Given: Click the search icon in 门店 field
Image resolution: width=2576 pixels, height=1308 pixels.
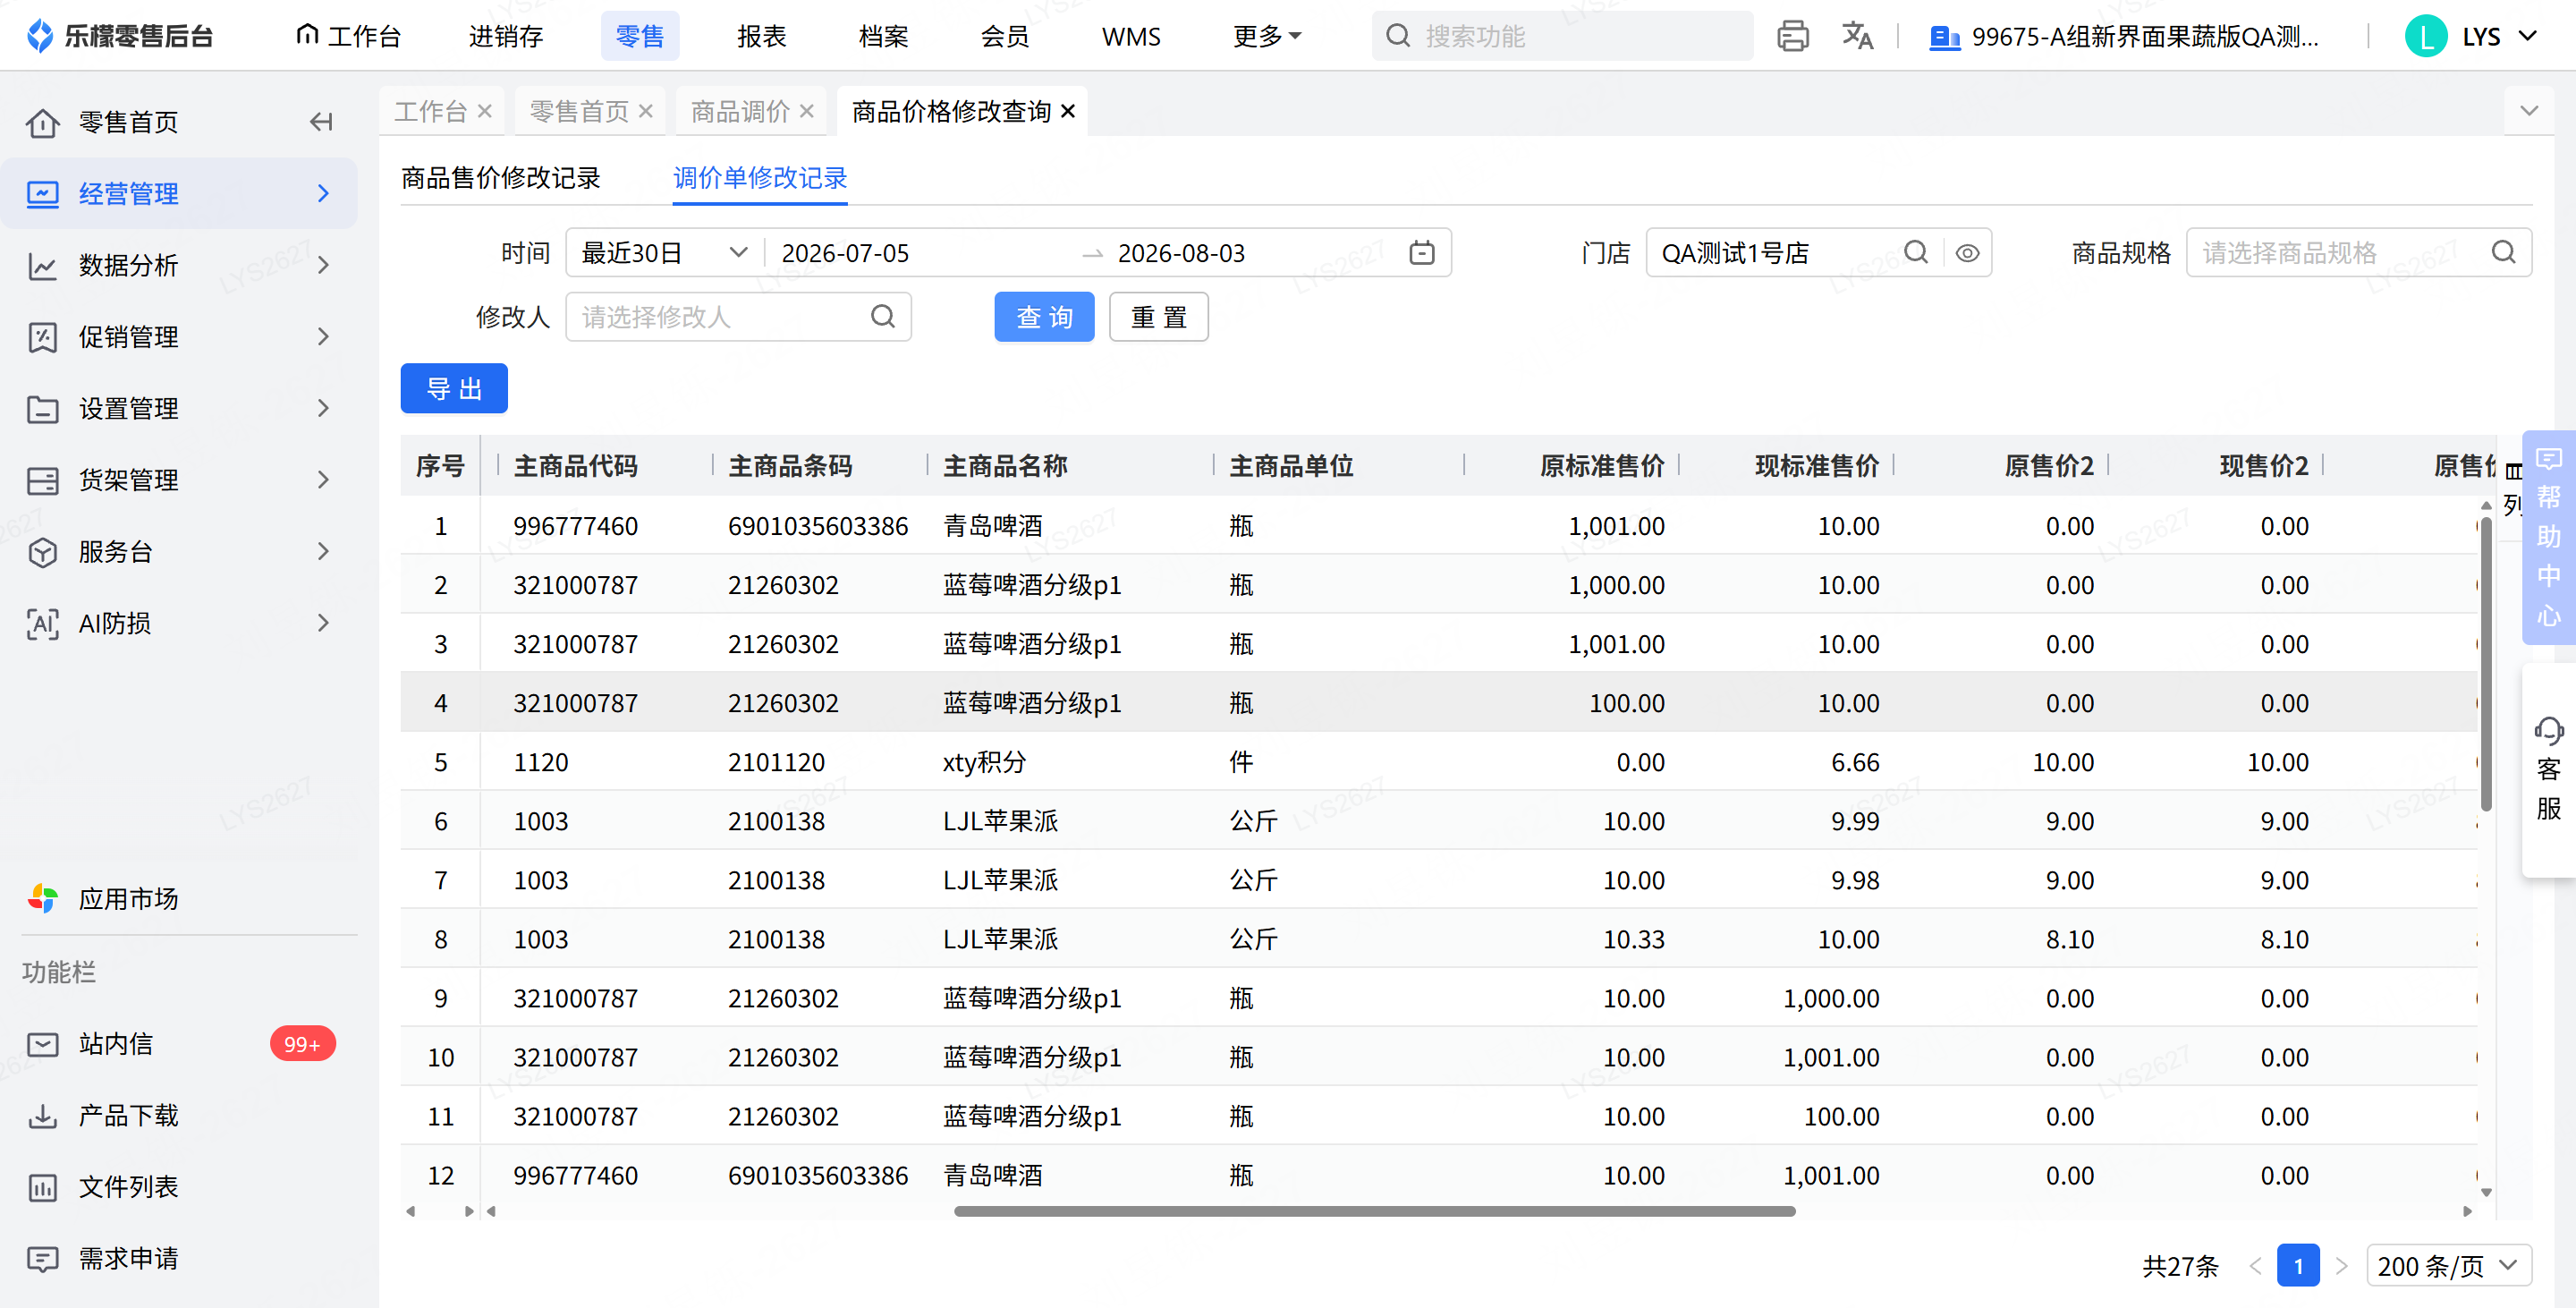Looking at the screenshot, I should [x=1916, y=252].
